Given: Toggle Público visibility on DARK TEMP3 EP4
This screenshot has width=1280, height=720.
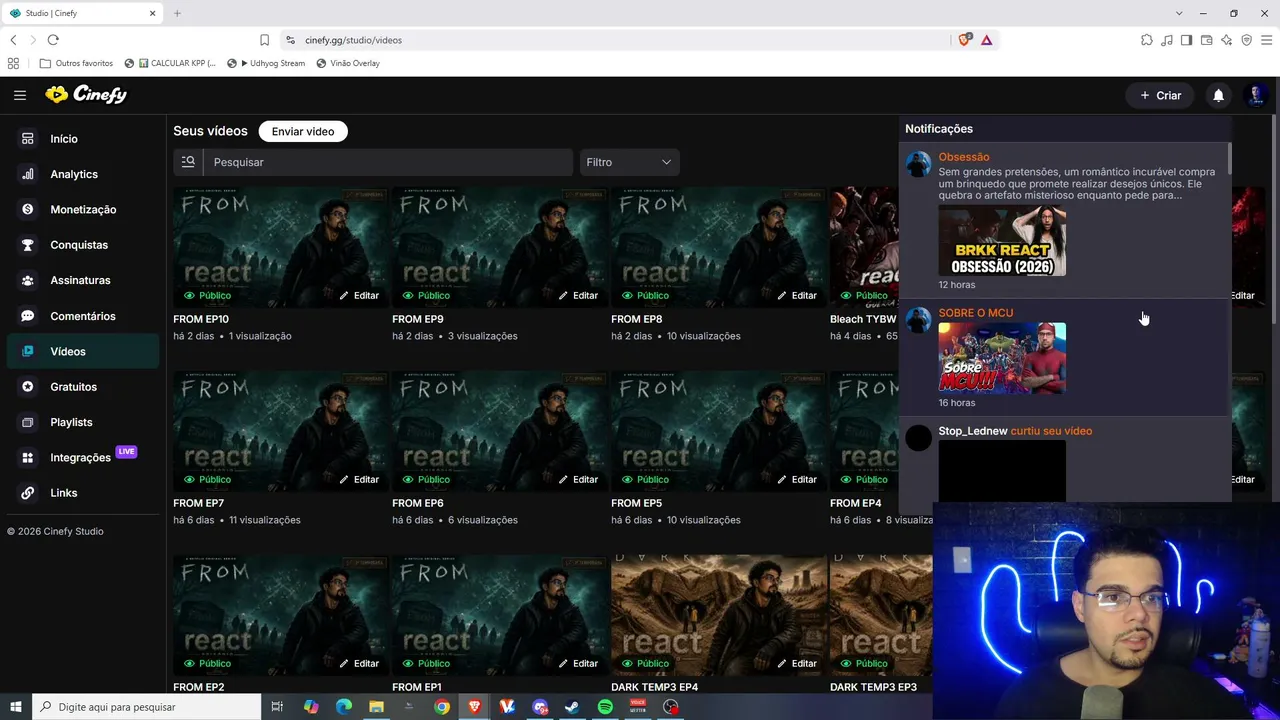Looking at the screenshot, I should [645, 663].
